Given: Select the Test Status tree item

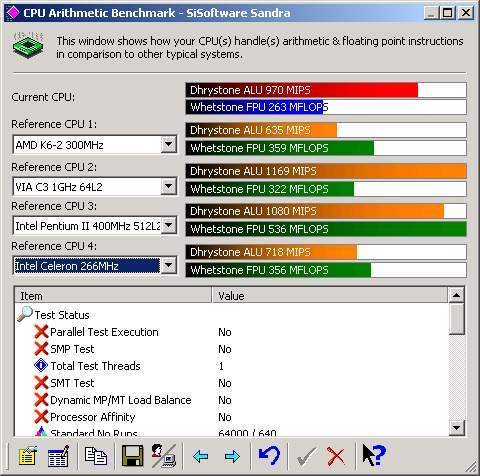Looking at the screenshot, I should pyautogui.click(x=62, y=315).
